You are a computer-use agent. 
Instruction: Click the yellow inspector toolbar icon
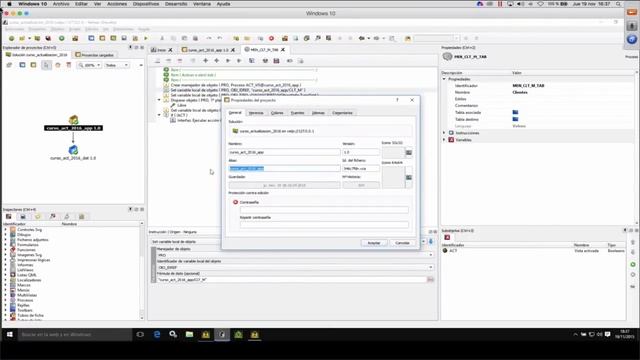[x=38, y=216]
